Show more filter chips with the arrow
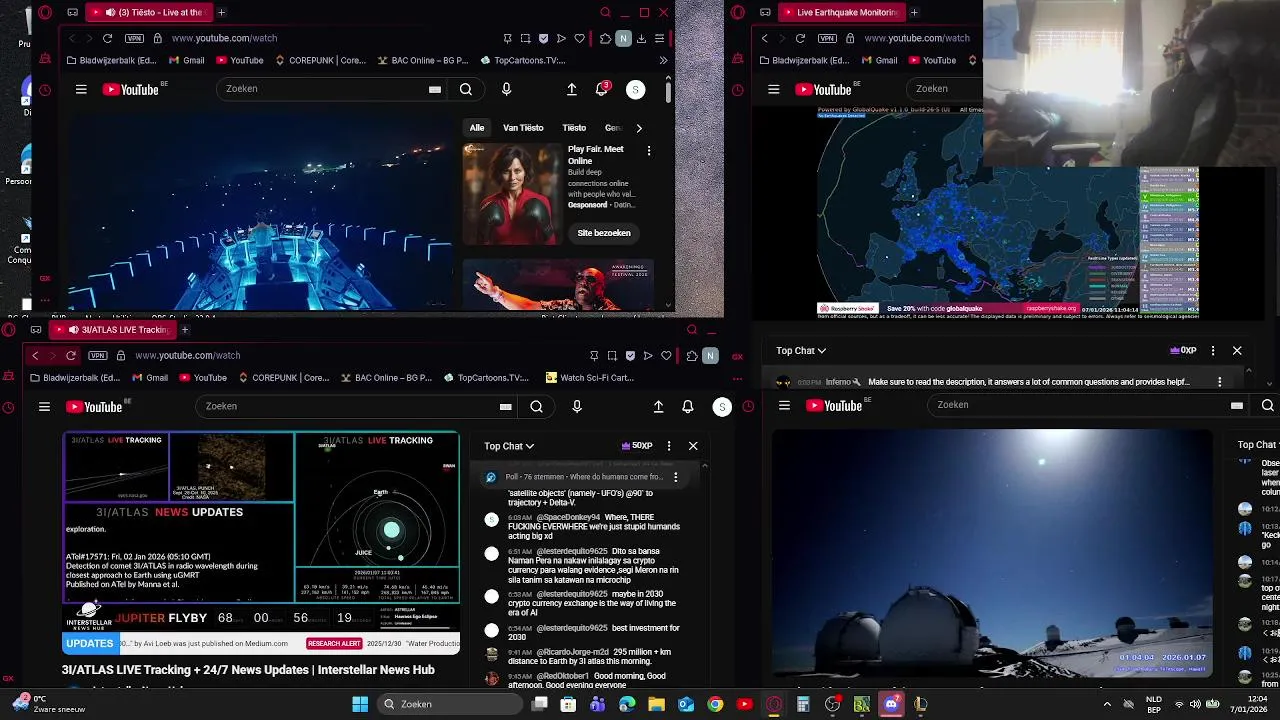Image resolution: width=1280 pixels, height=720 pixels. [x=639, y=128]
